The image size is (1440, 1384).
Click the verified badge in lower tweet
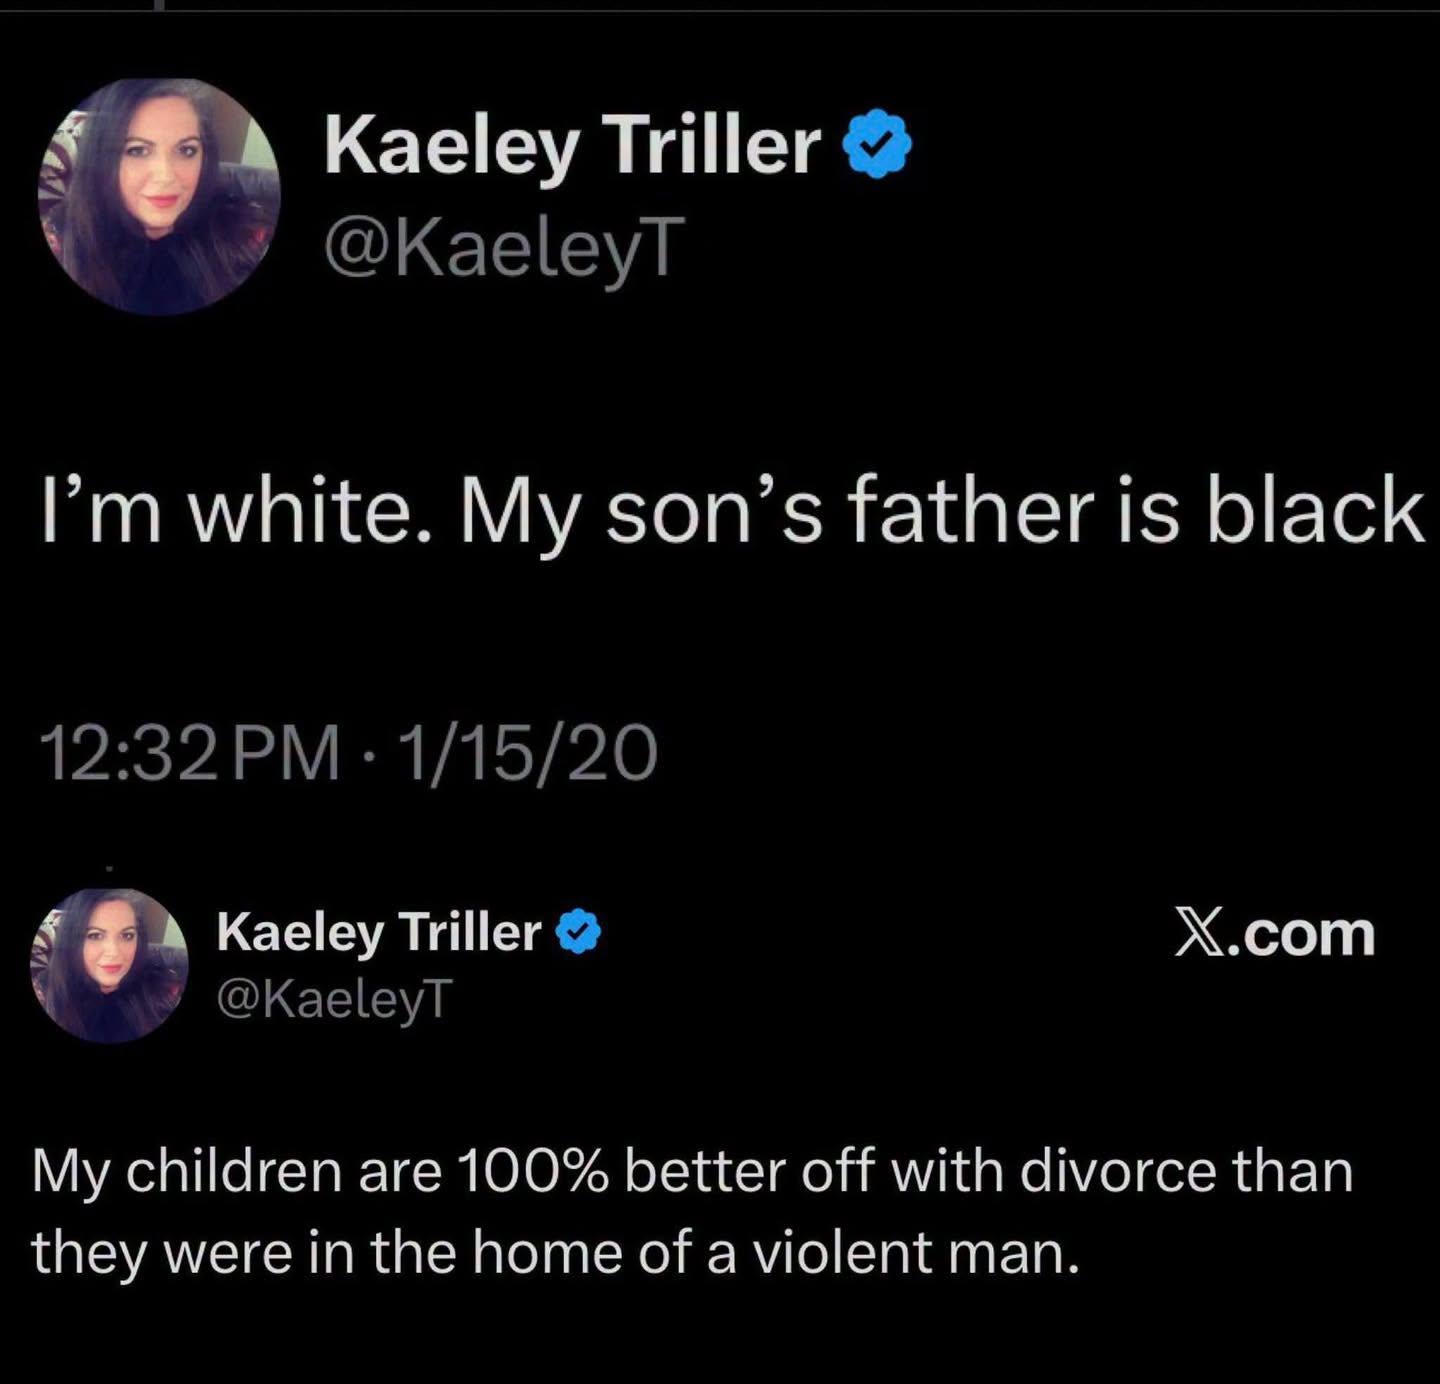click(578, 933)
